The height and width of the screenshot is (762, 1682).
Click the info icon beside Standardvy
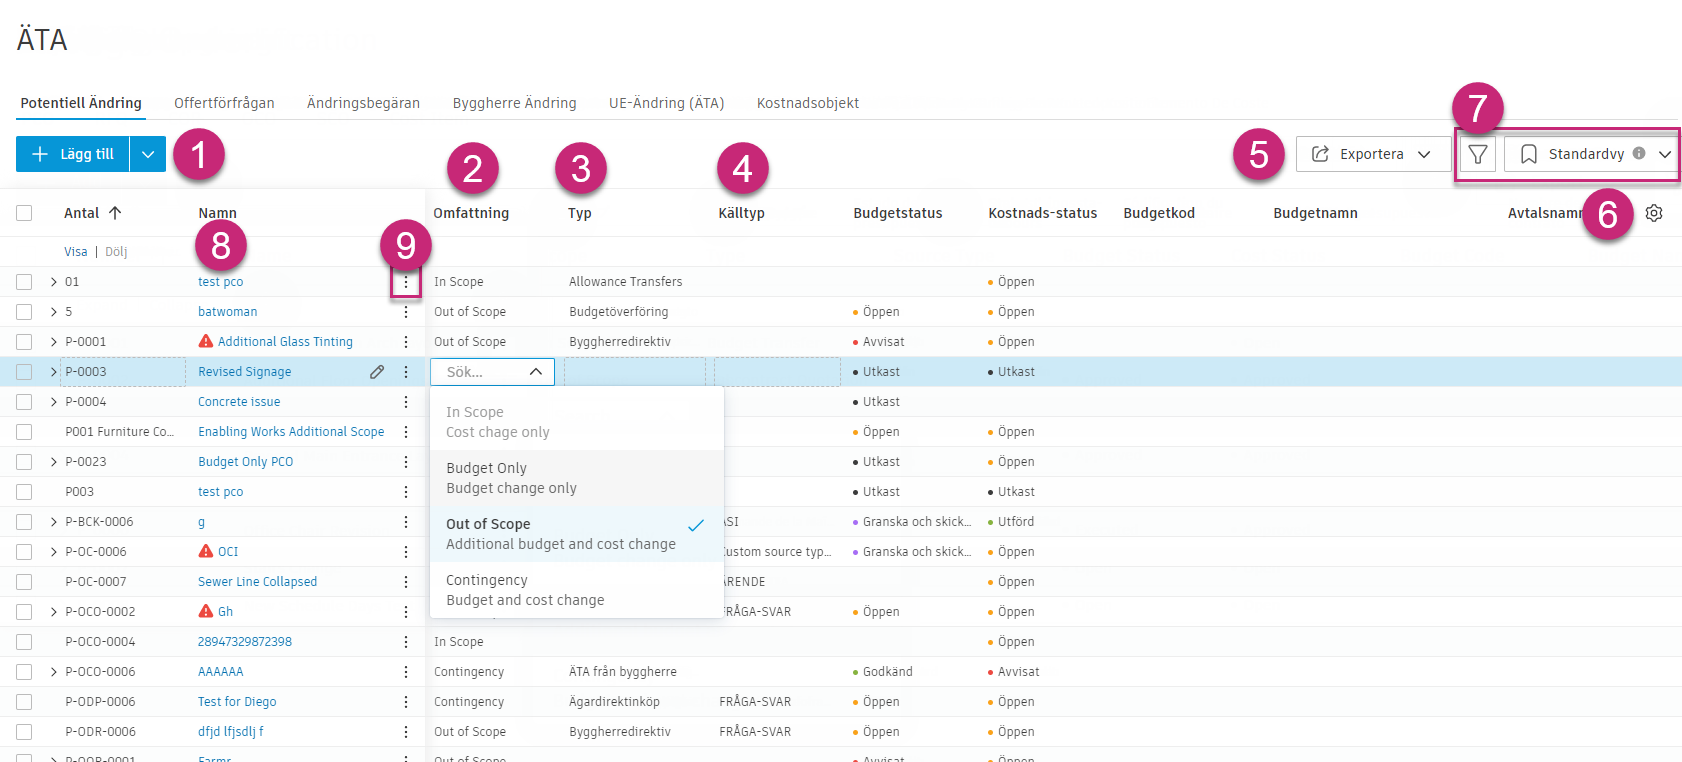1639,153
